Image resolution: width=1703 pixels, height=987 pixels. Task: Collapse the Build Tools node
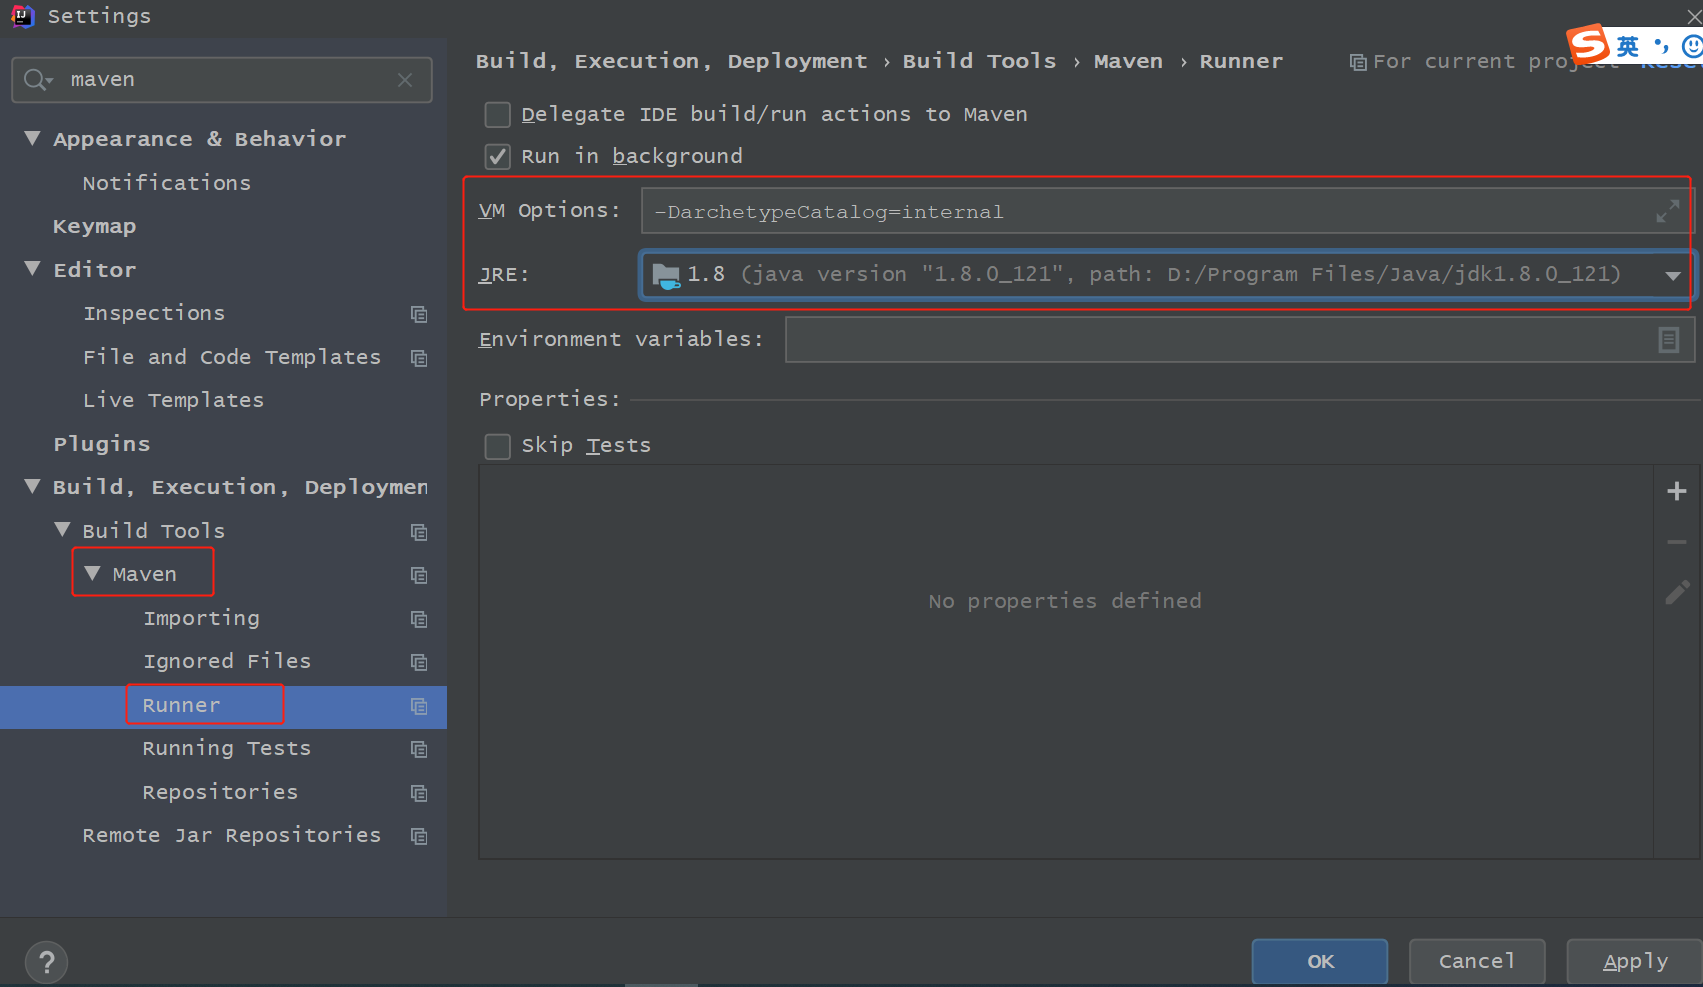click(62, 530)
